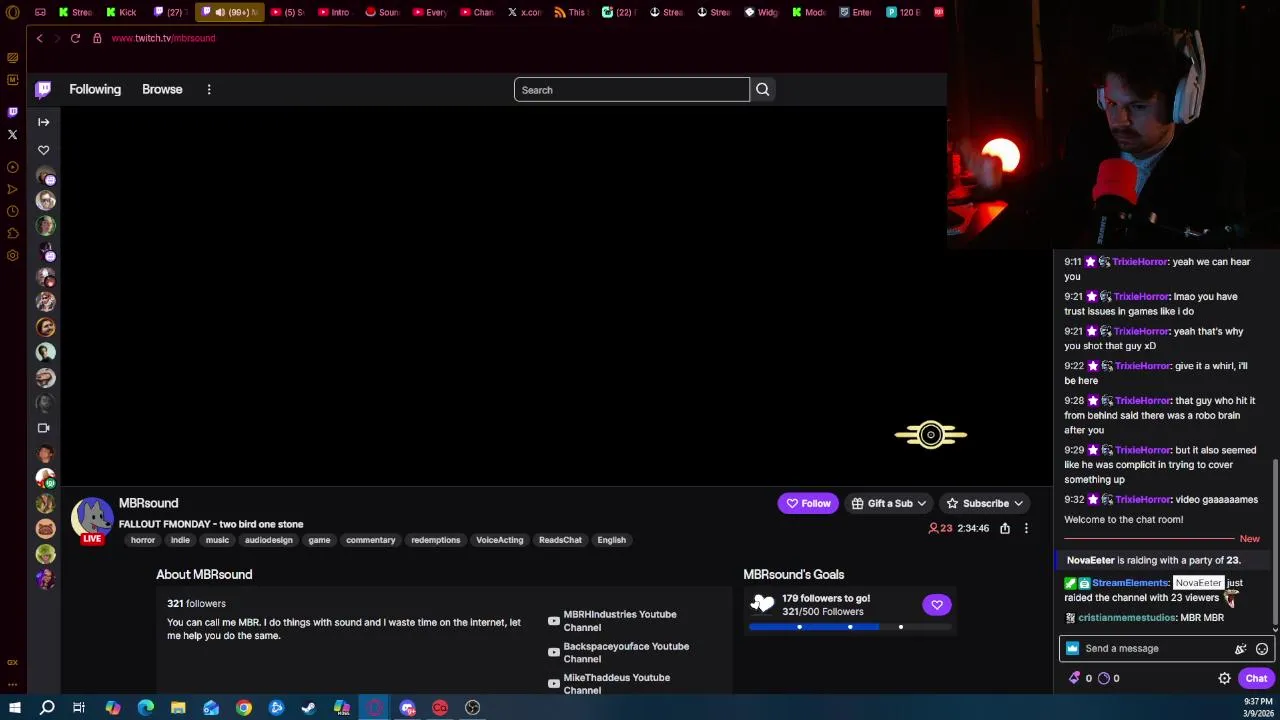Click the MBRsound channel name
The image size is (1280, 720).
click(148, 503)
